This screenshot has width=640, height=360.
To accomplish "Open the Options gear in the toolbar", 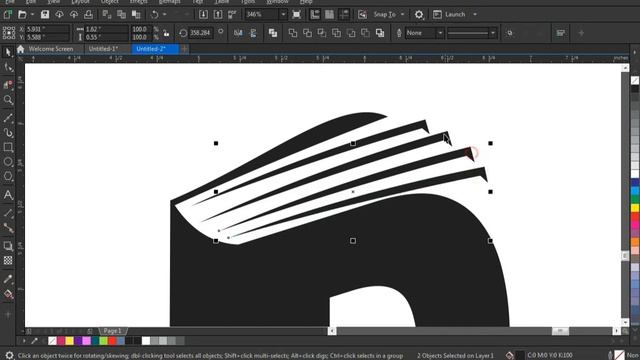I will click(x=419, y=14).
